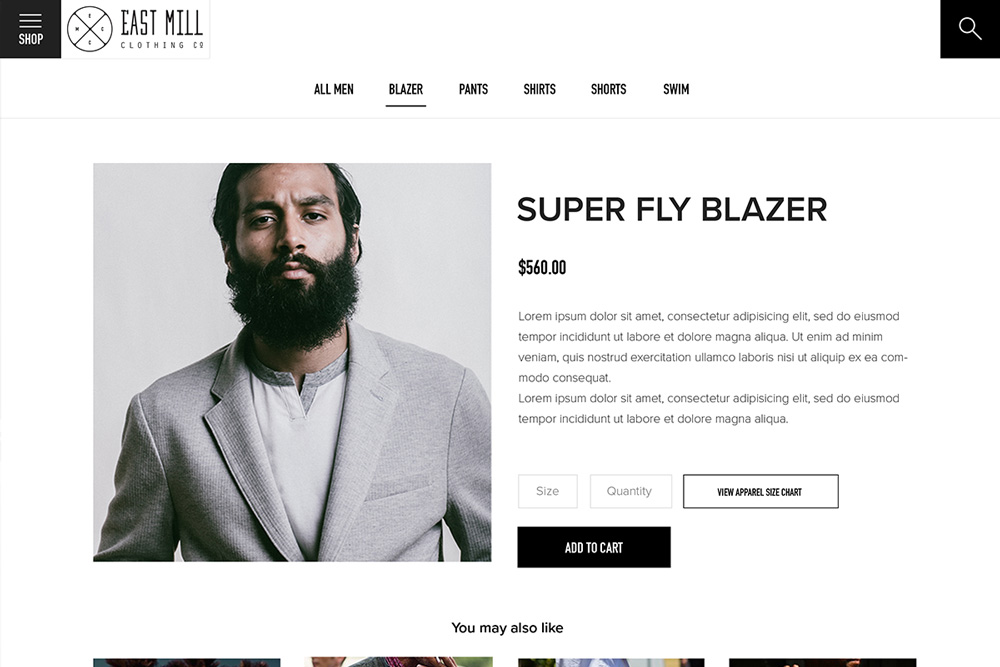Screen dimensions: 1000x667
Task: Open the Quantity selector
Action: click(x=631, y=491)
